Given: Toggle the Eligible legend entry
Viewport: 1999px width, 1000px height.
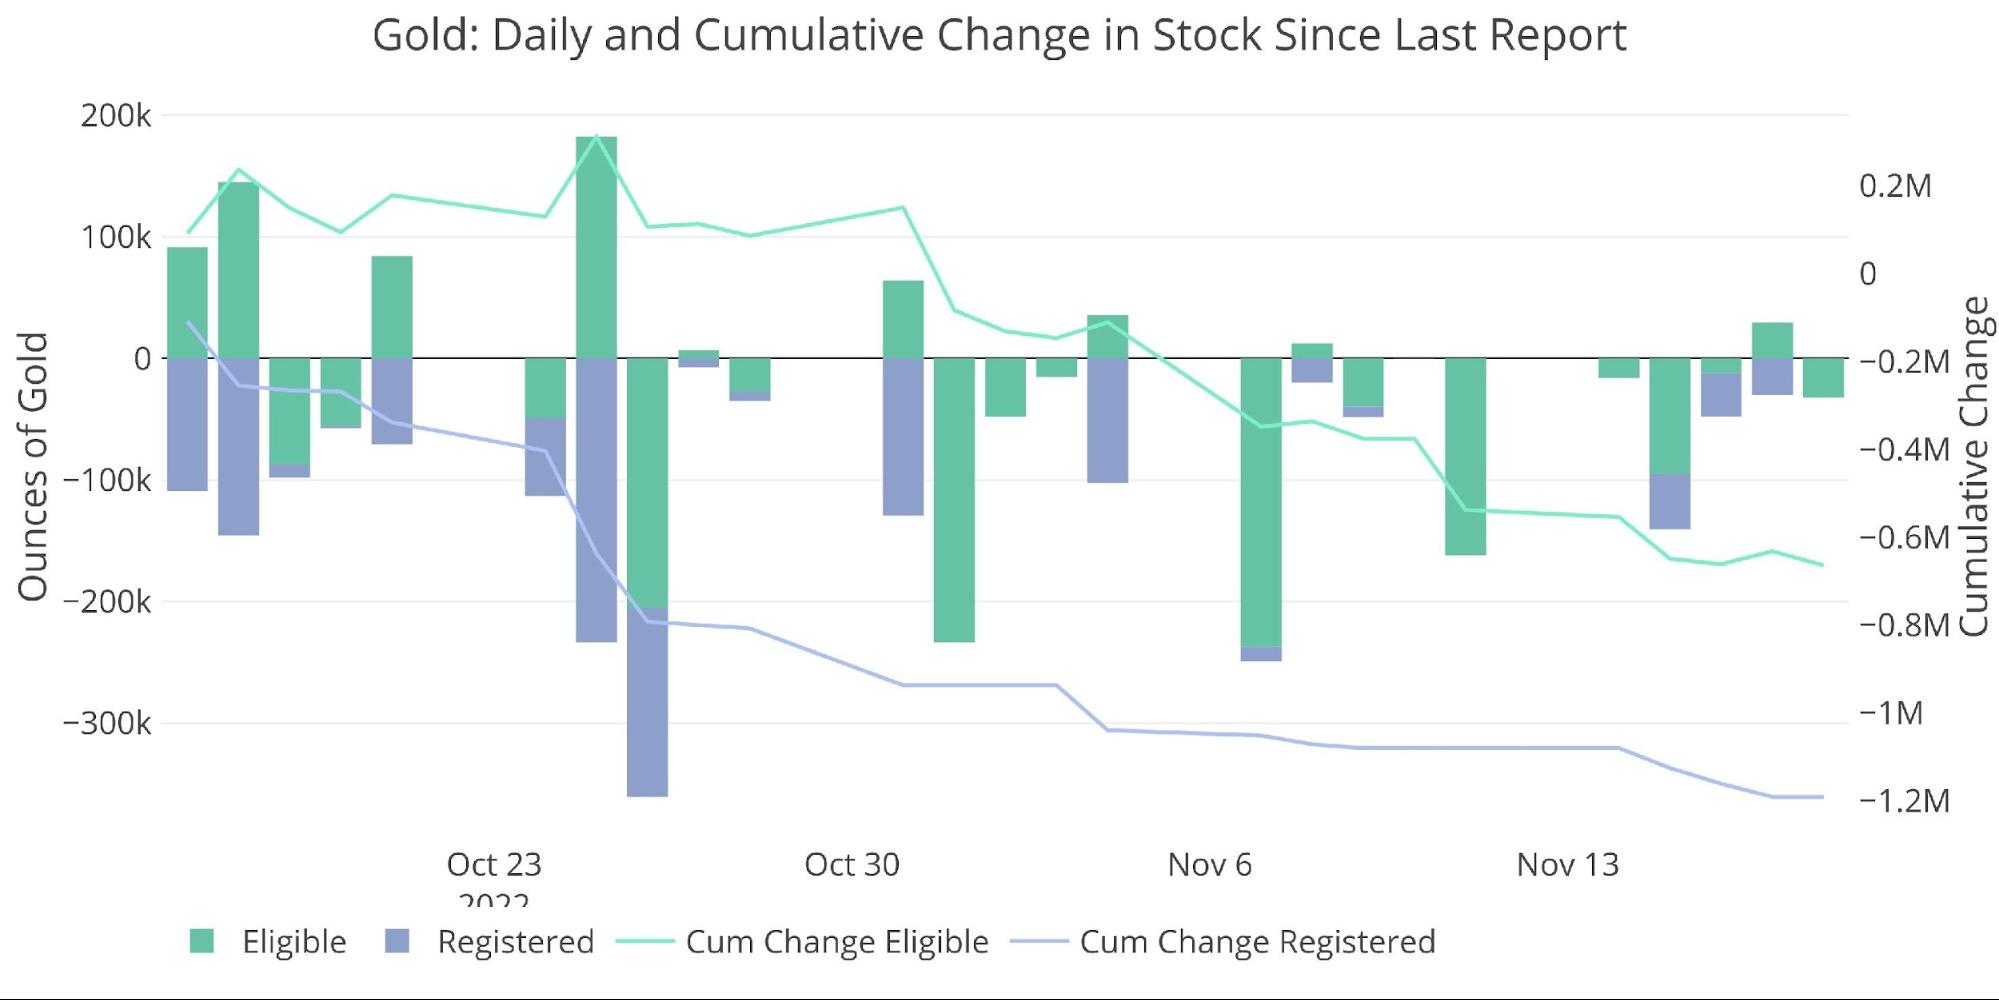Looking at the screenshot, I should 293,942.
